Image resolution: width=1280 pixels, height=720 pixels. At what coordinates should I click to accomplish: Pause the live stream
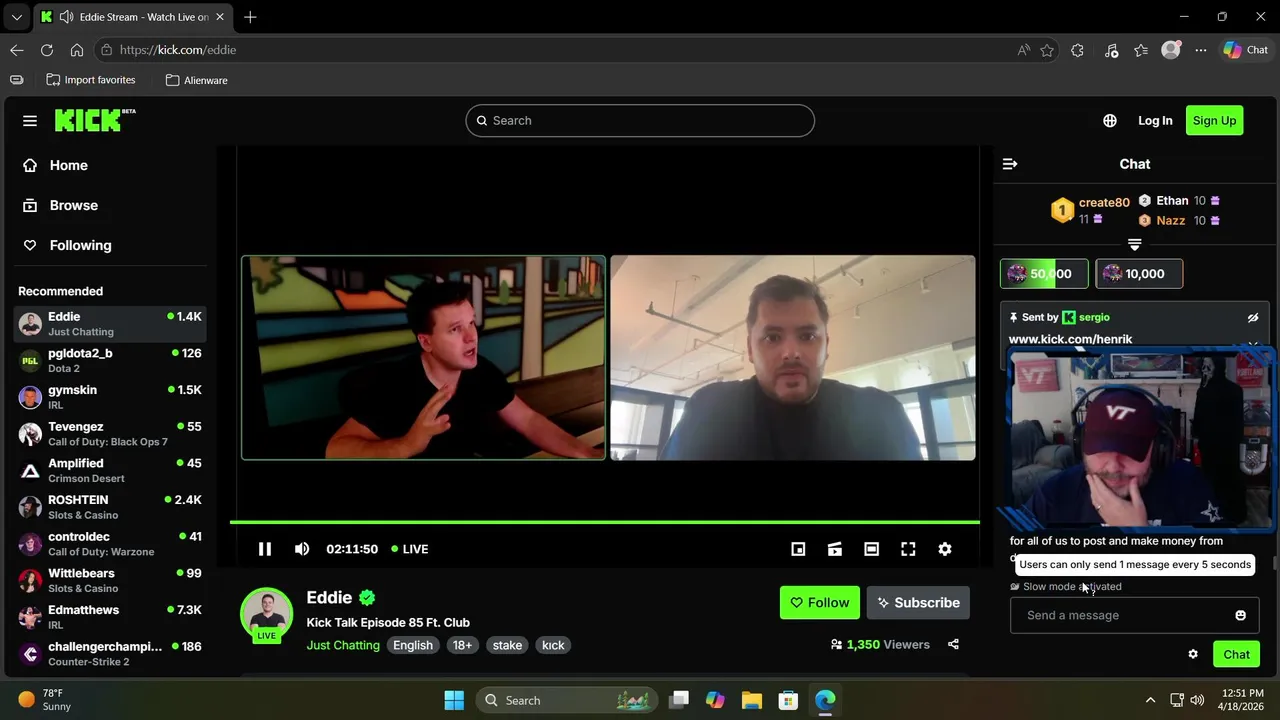click(x=265, y=549)
